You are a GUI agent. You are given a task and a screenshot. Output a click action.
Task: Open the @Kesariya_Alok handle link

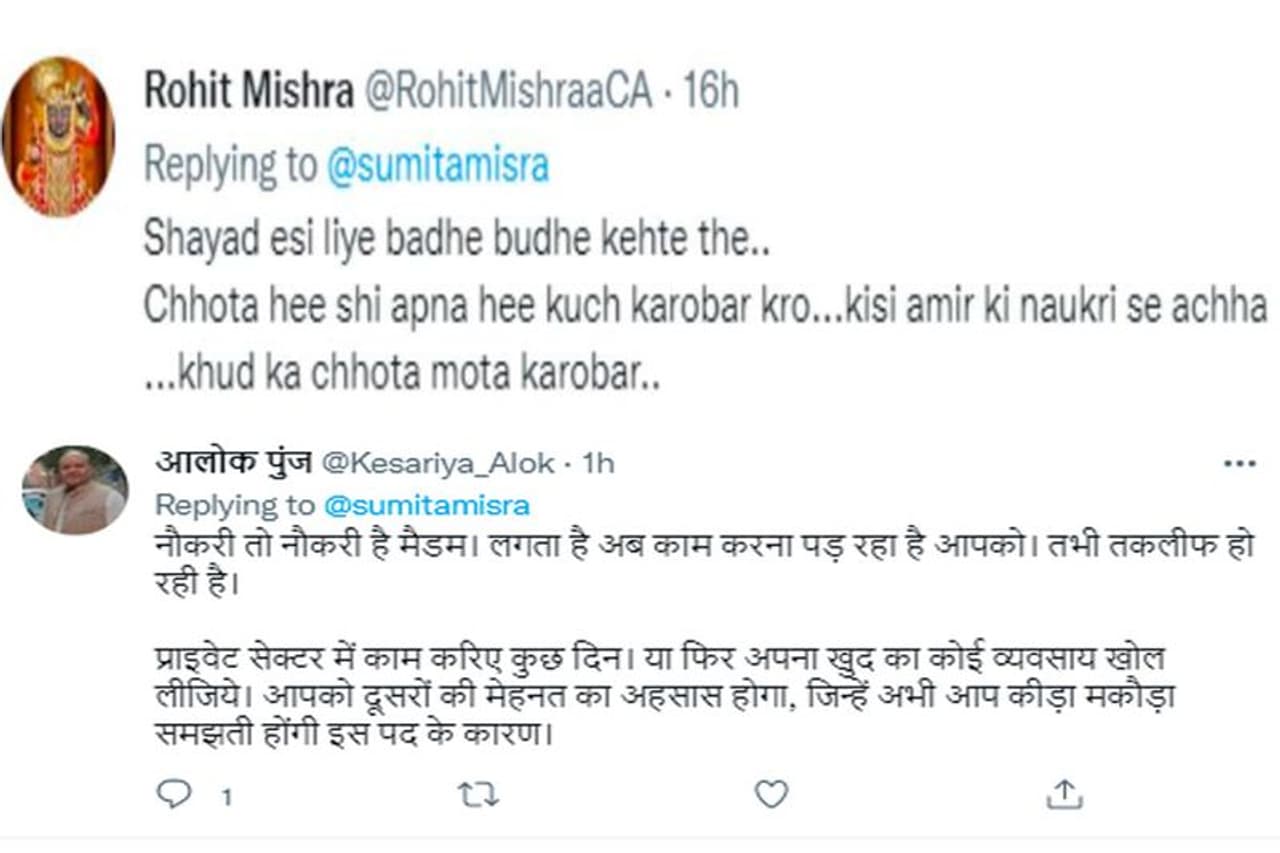pyautogui.click(x=437, y=463)
